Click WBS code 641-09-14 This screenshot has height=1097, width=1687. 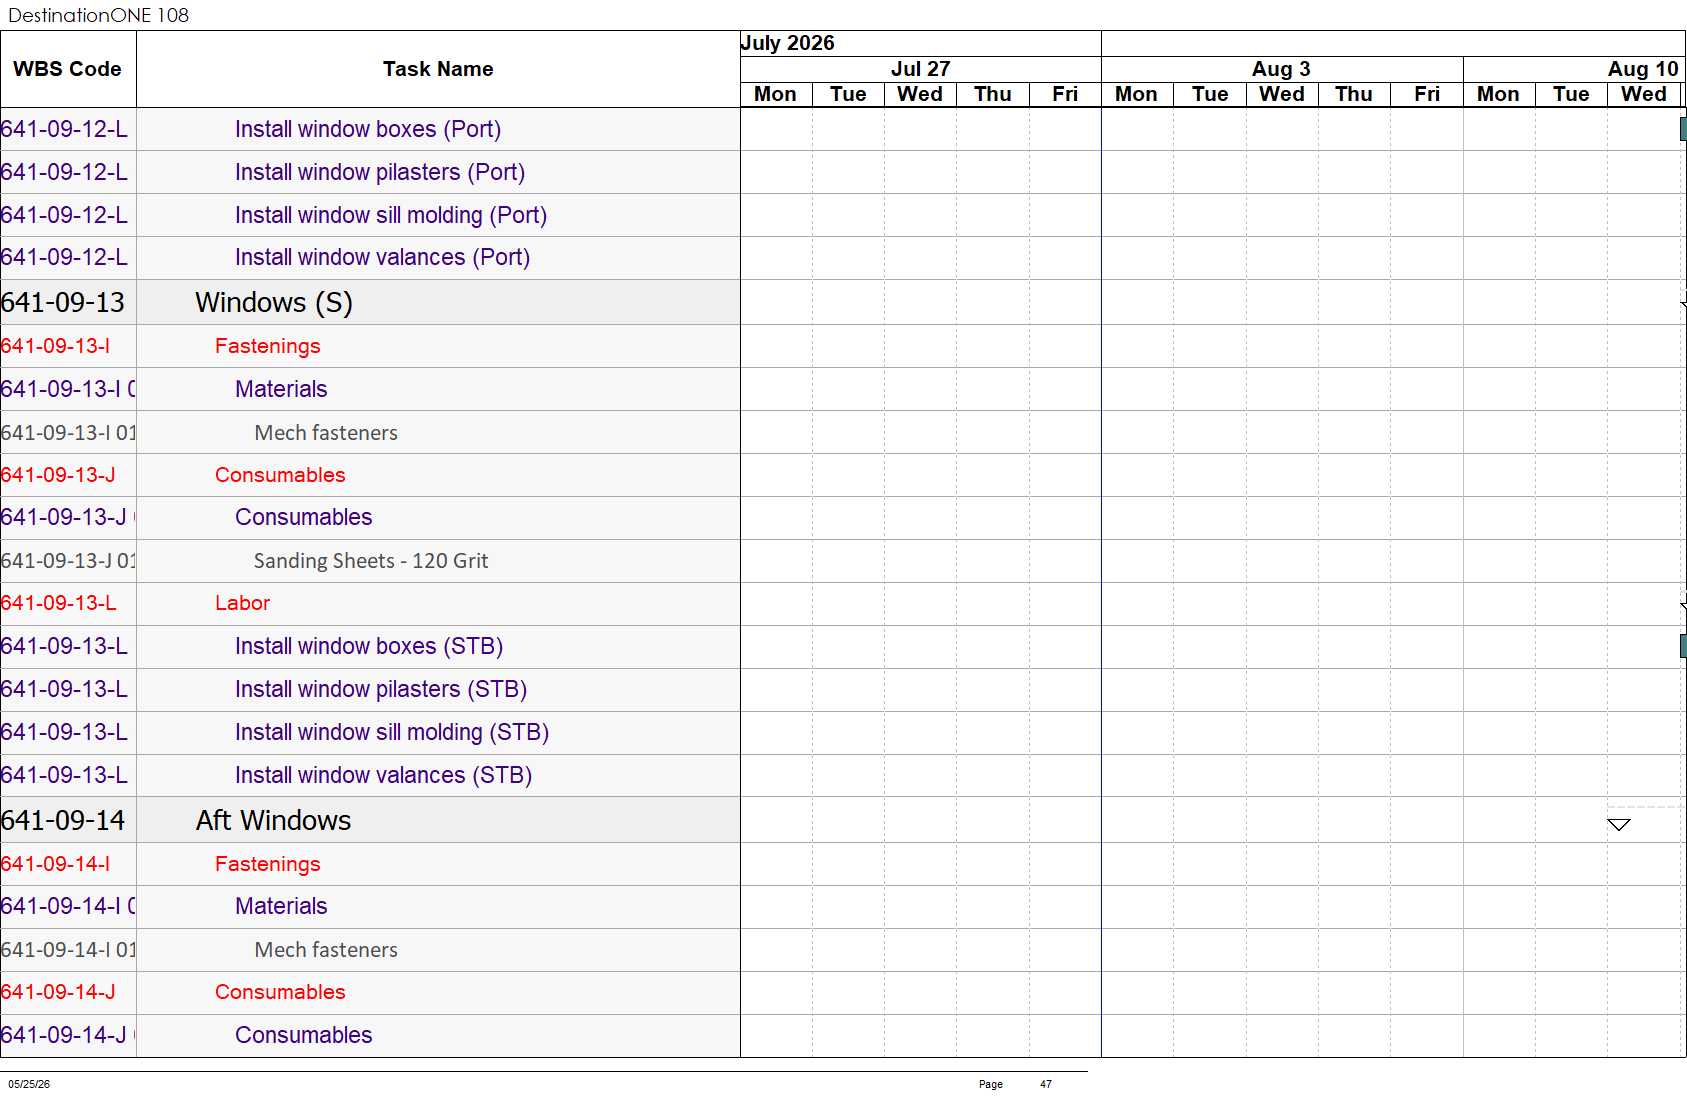click(x=63, y=820)
